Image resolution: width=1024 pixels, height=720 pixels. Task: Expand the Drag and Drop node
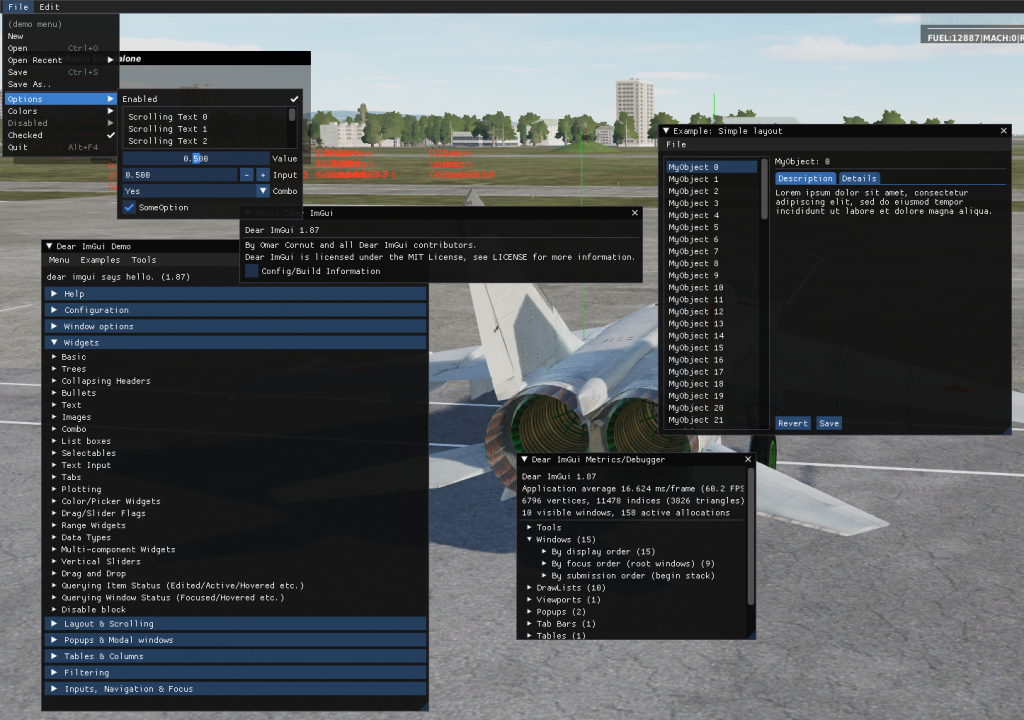(55, 574)
